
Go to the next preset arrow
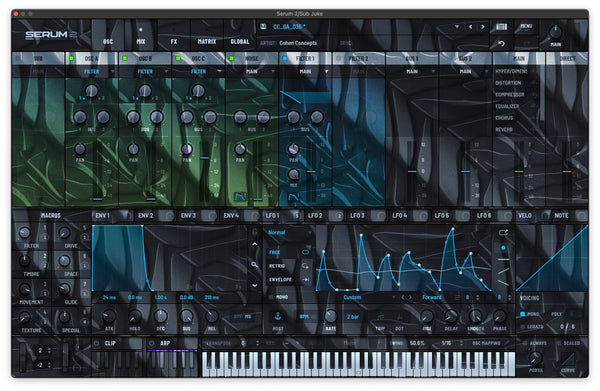point(483,27)
